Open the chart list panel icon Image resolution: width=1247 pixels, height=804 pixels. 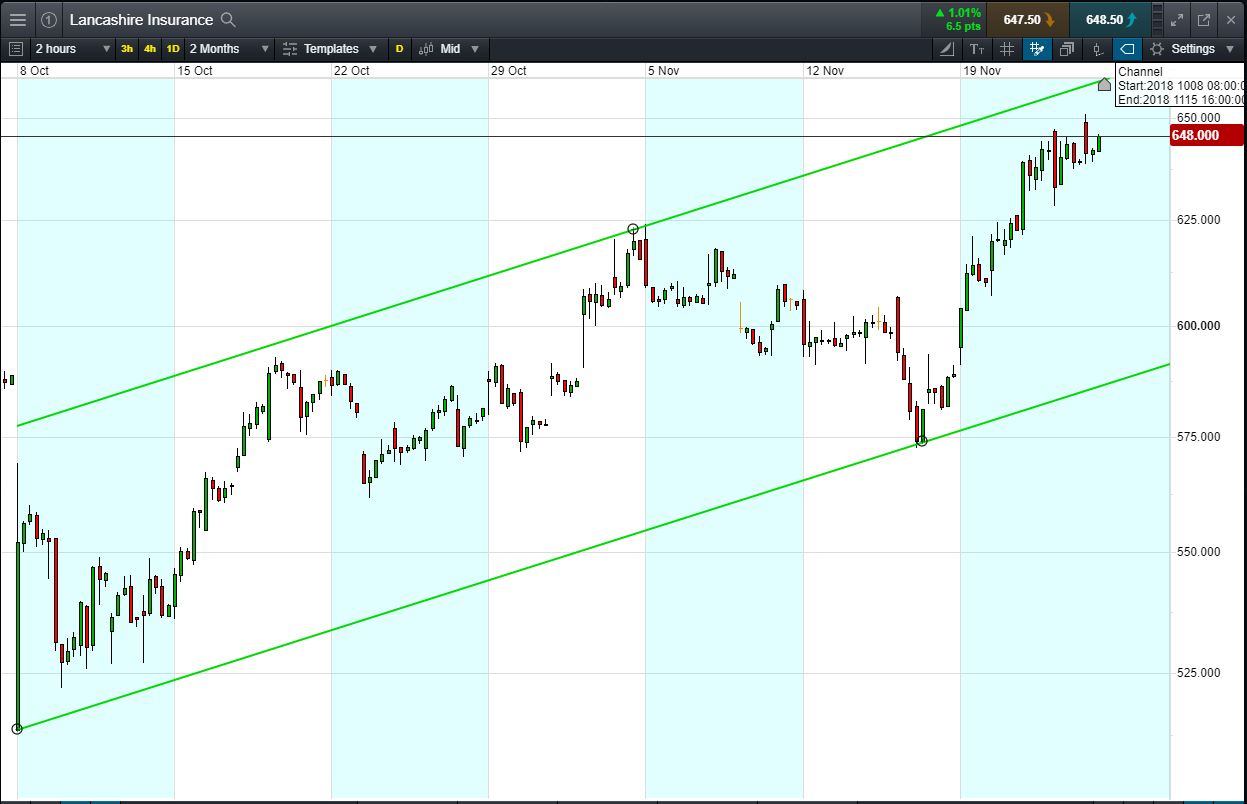coord(15,48)
